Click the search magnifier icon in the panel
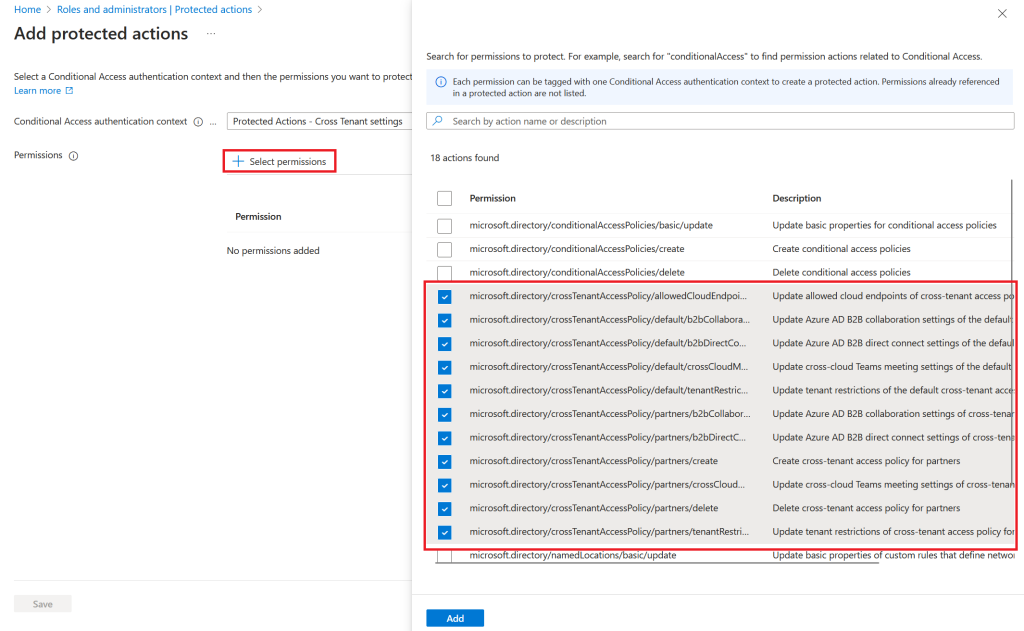Screen dimensions: 1024x631 438,121
